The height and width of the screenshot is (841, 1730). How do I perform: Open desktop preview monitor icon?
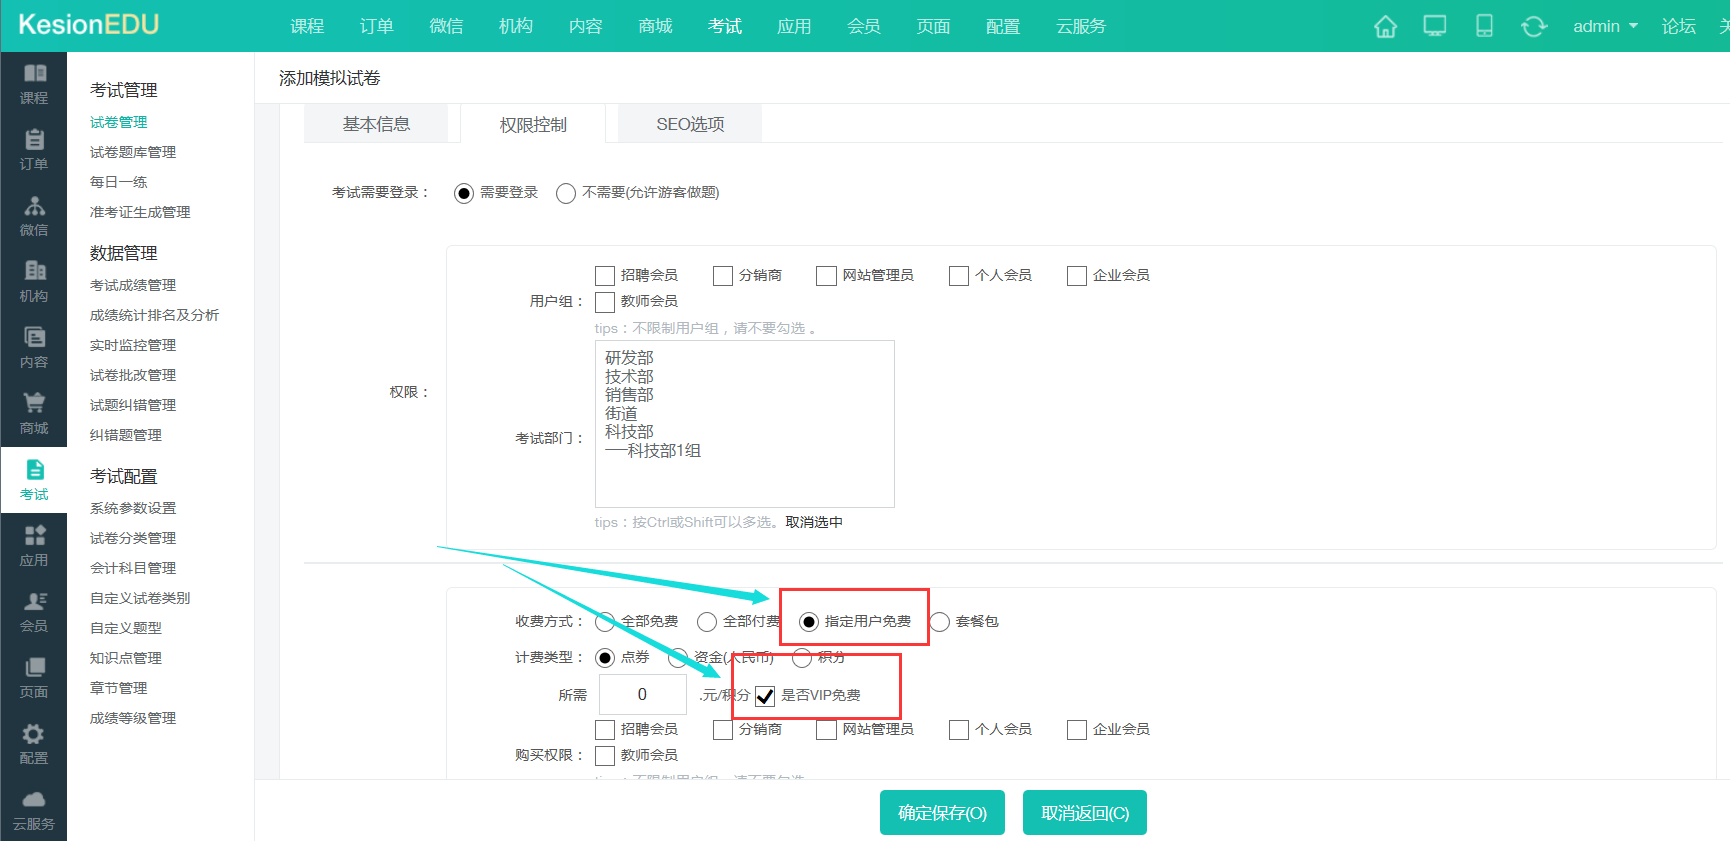coord(1435,27)
